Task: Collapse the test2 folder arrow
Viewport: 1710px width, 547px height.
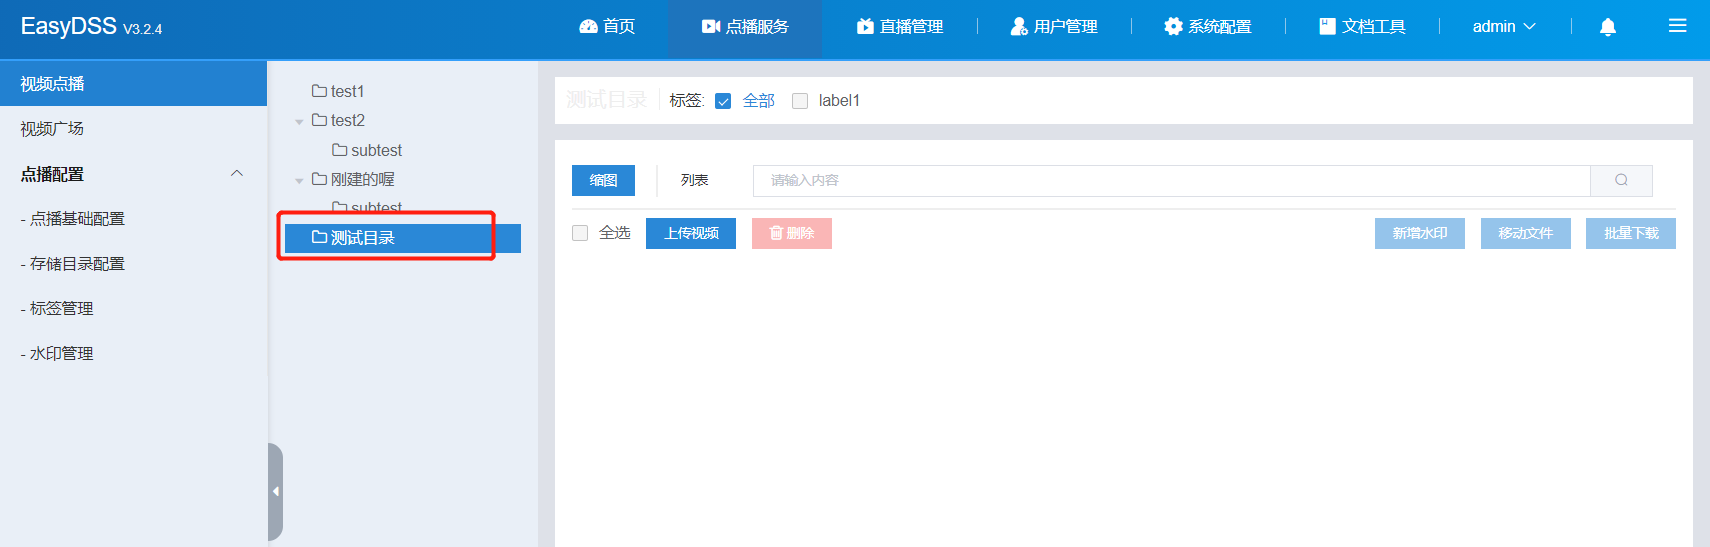Action: click(x=299, y=122)
